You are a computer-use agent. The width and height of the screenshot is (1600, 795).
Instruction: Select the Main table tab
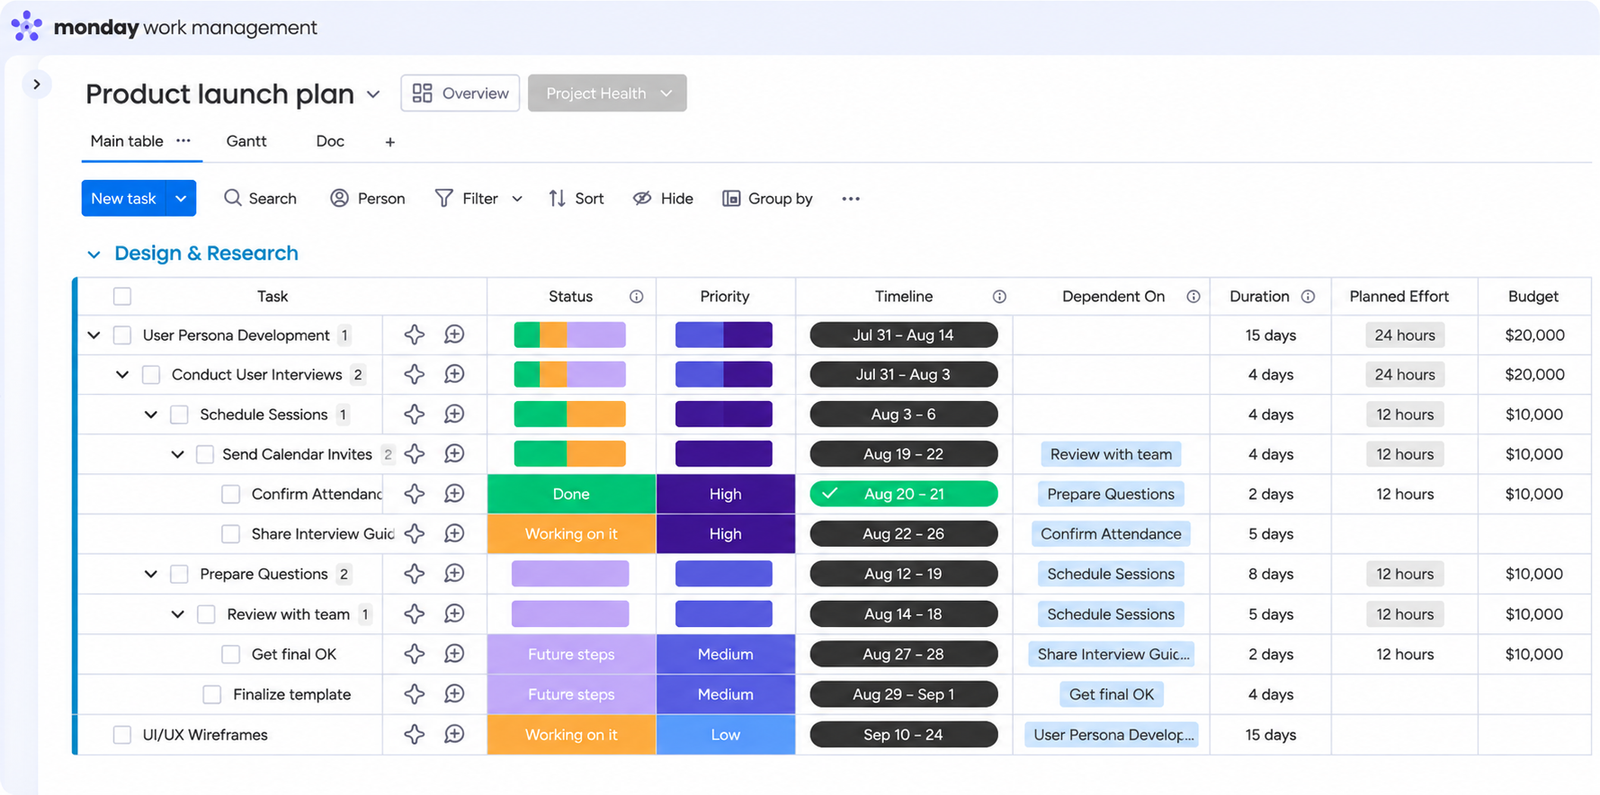(127, 141)
